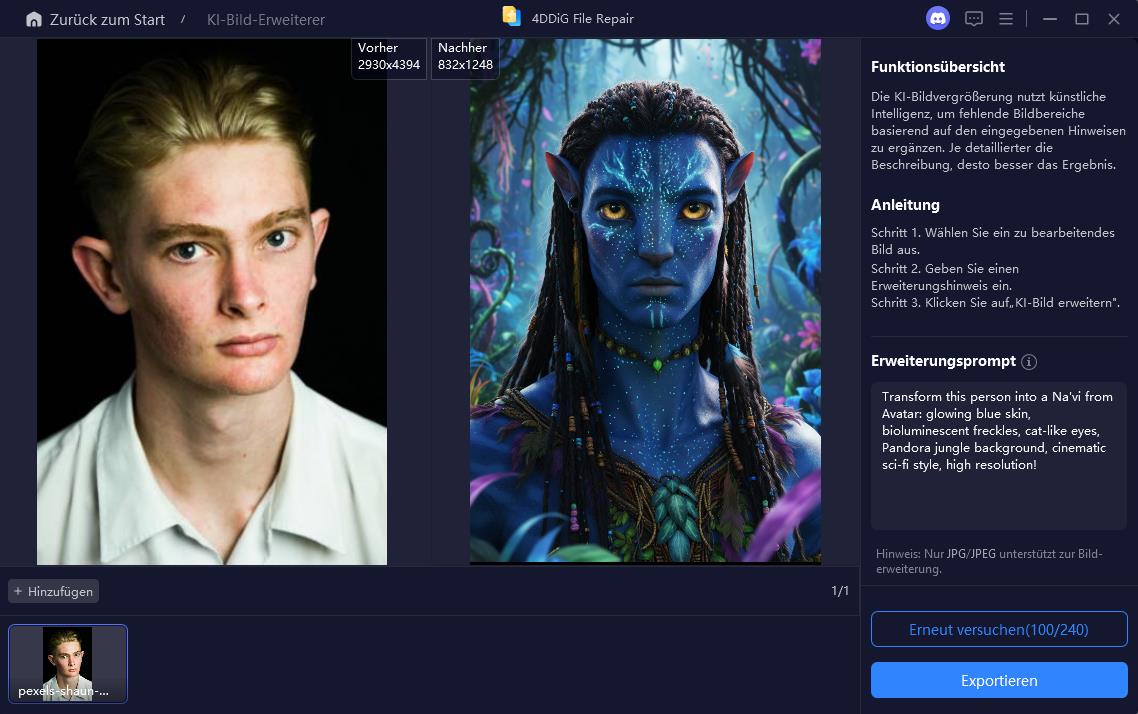1138x714 pixels.
Task: Click the Nachher 832x1248 label
Action: click(x=465, y=56)
